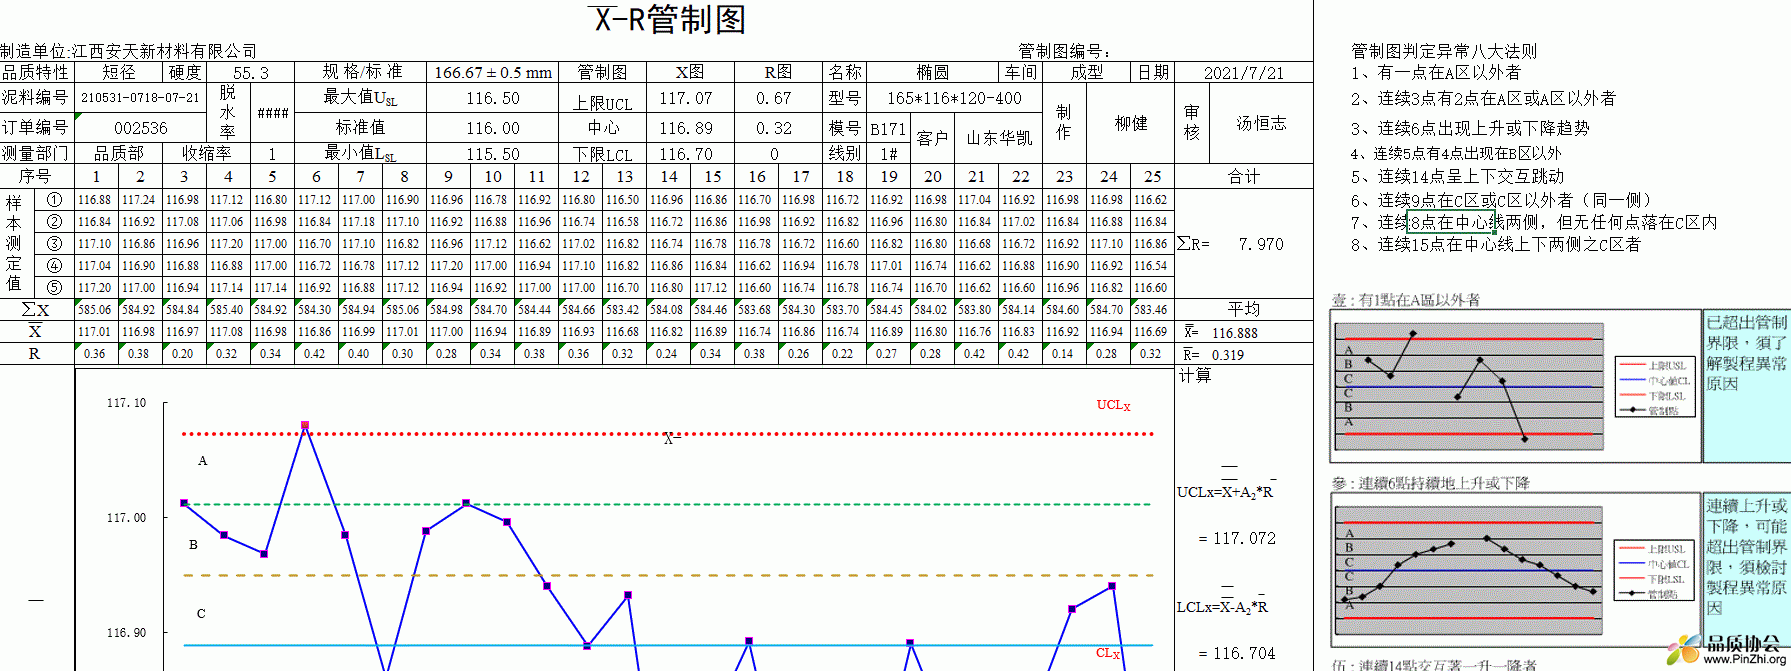The image size is (1791, 671).
Task: Click the 制作 name 柳健
Action: coord(1130,123)
